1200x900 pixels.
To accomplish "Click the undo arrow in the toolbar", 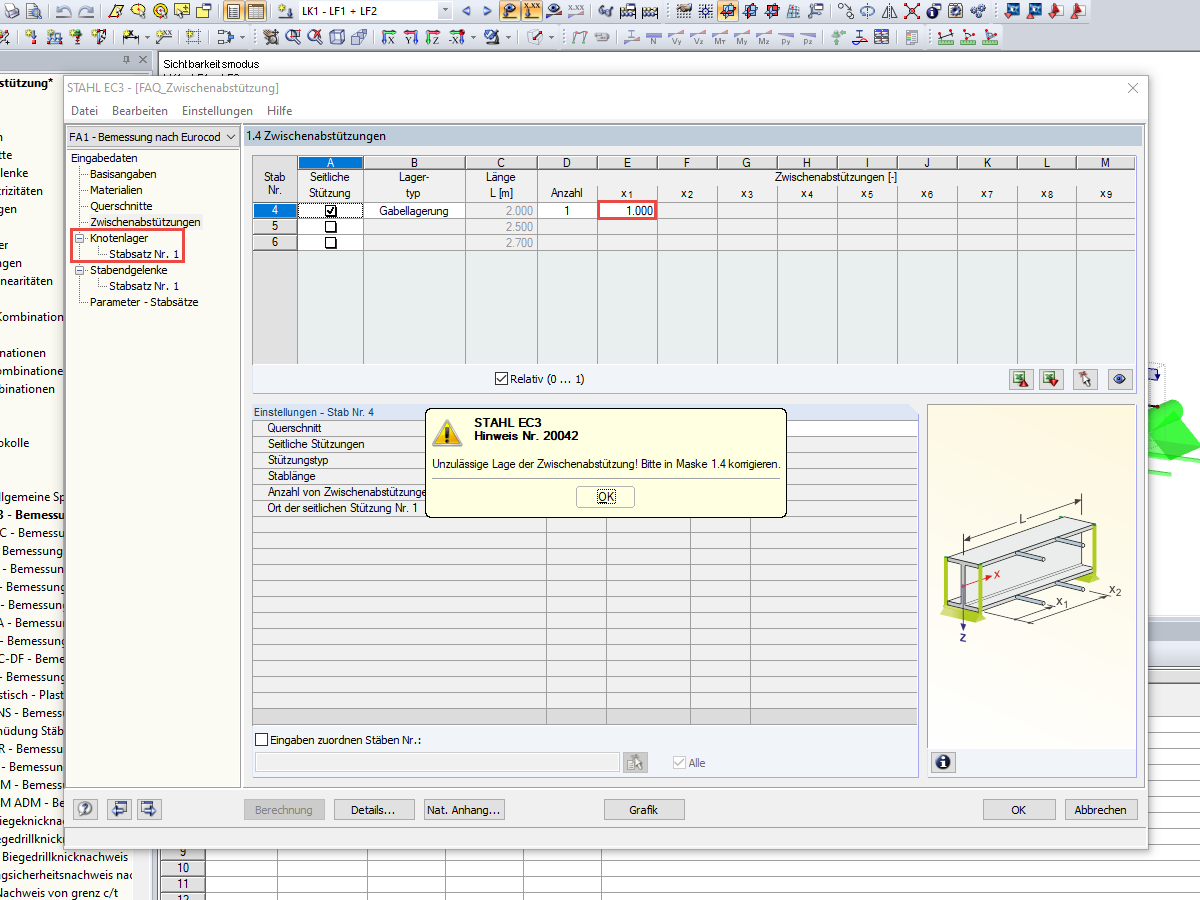I will click(63, 11).
